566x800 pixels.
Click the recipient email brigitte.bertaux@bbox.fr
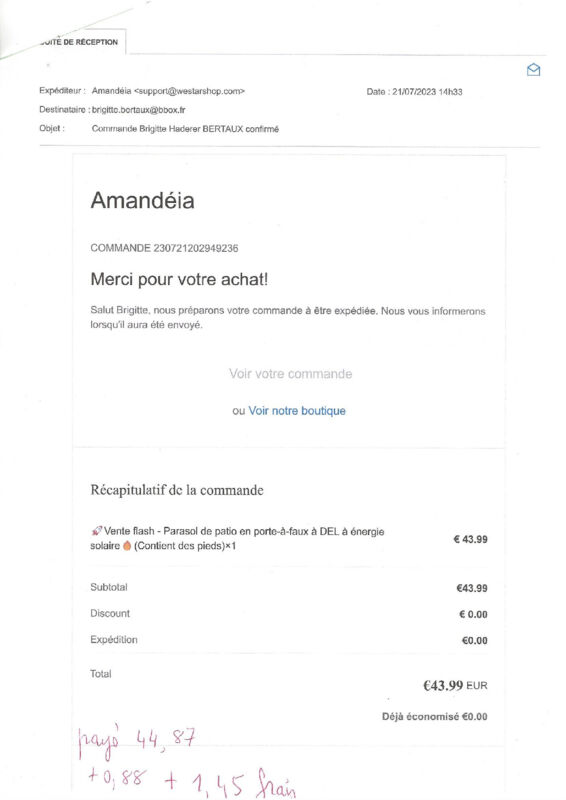tap(138, 110)
